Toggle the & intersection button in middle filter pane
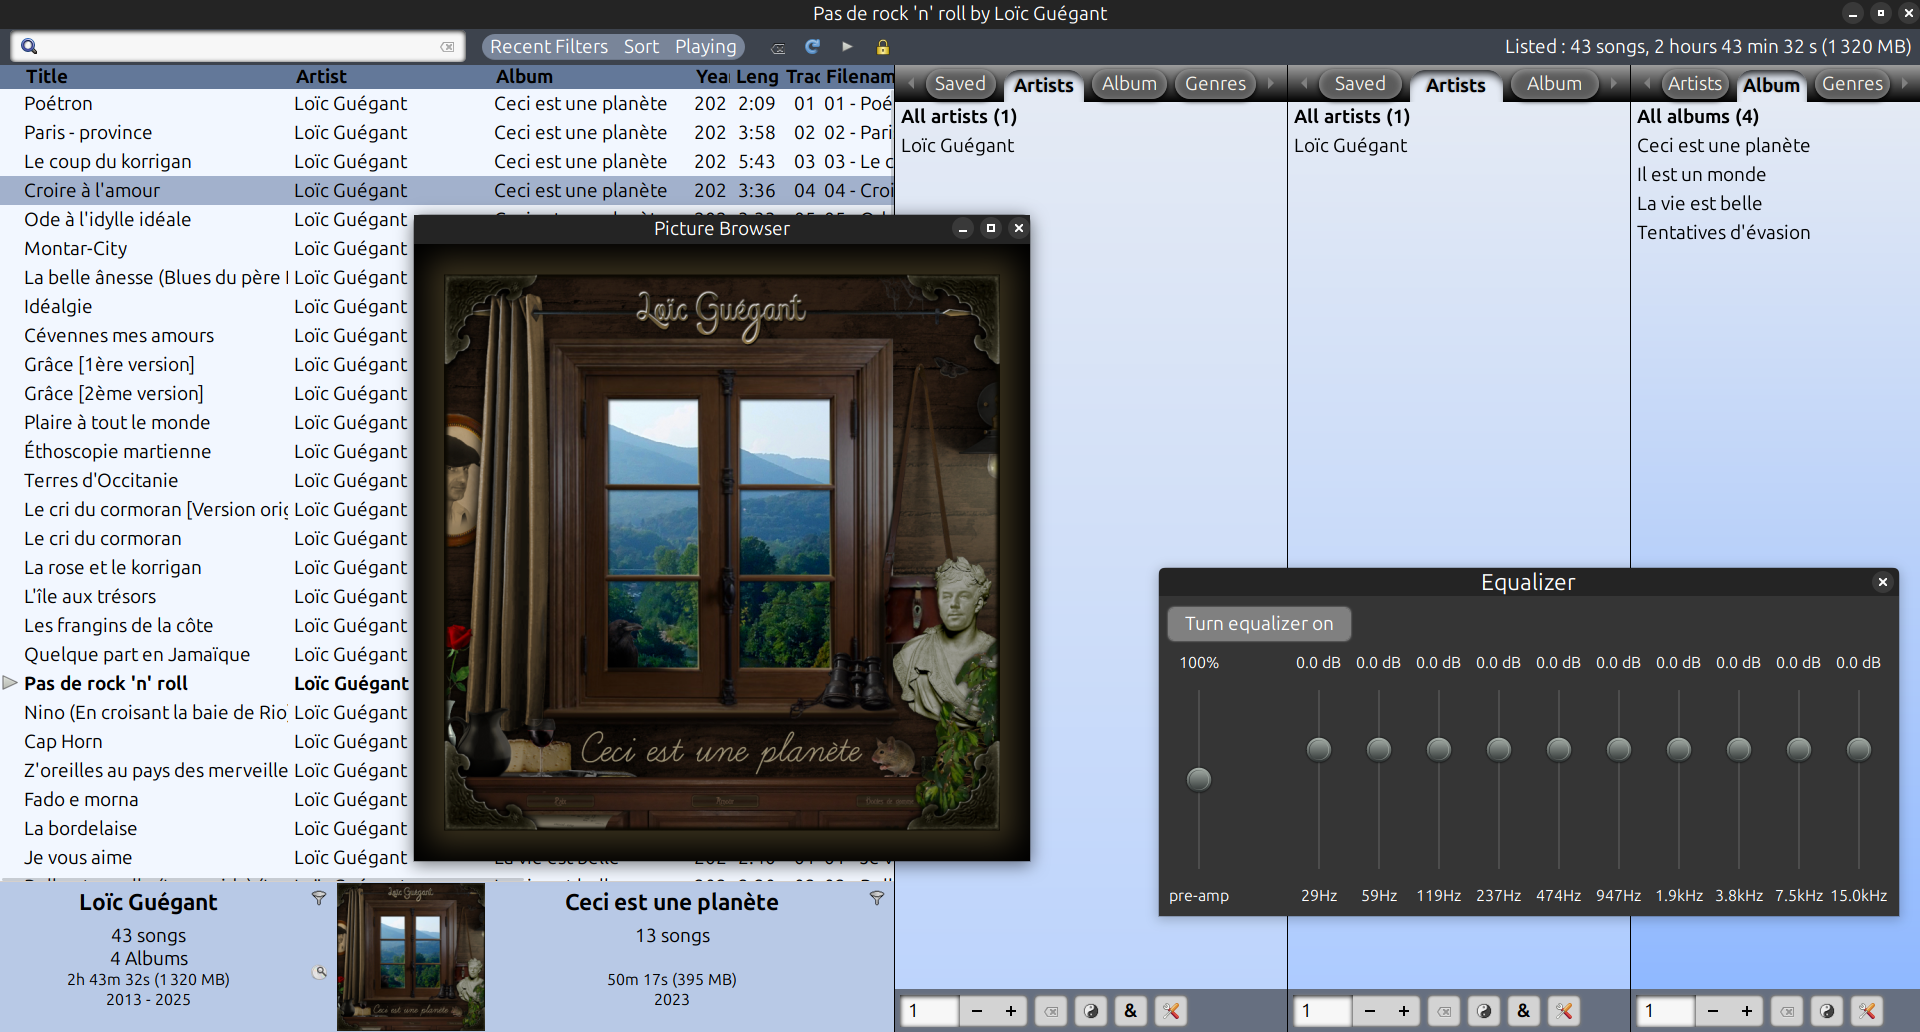This screenshot has height=1032, width=1920. tap(1523, 1011)
